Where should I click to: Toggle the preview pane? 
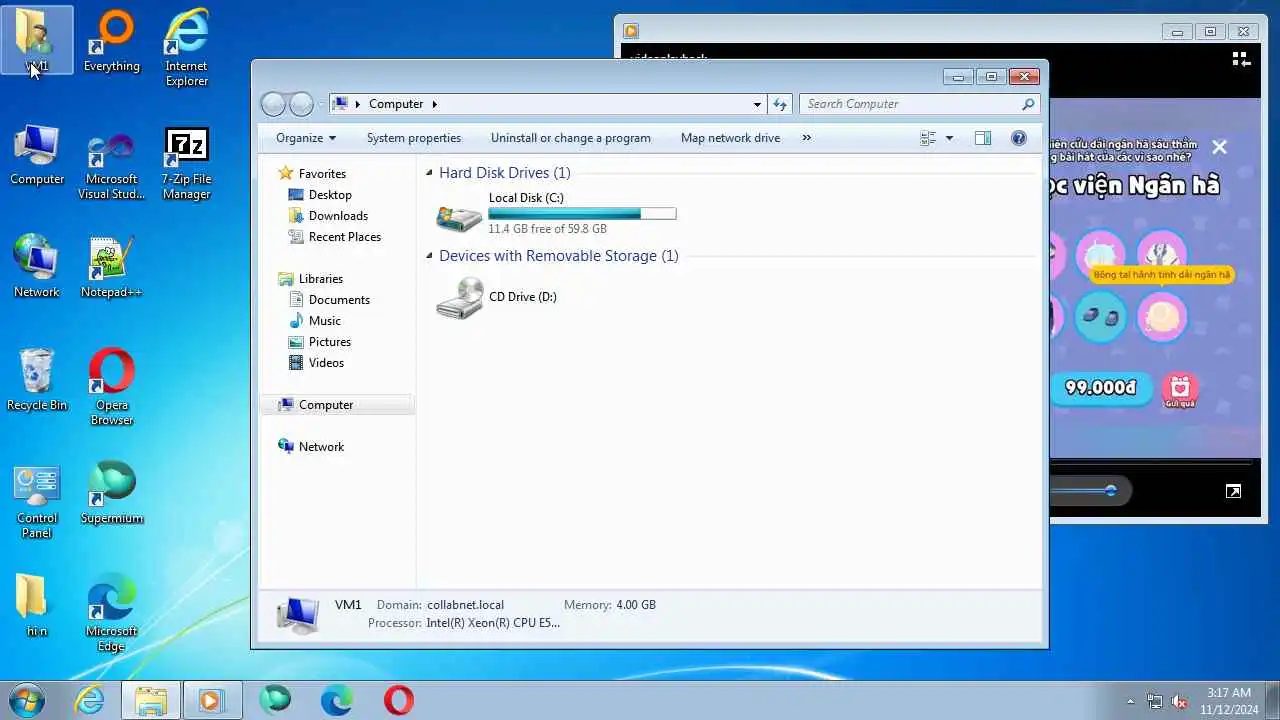[983, 138]
